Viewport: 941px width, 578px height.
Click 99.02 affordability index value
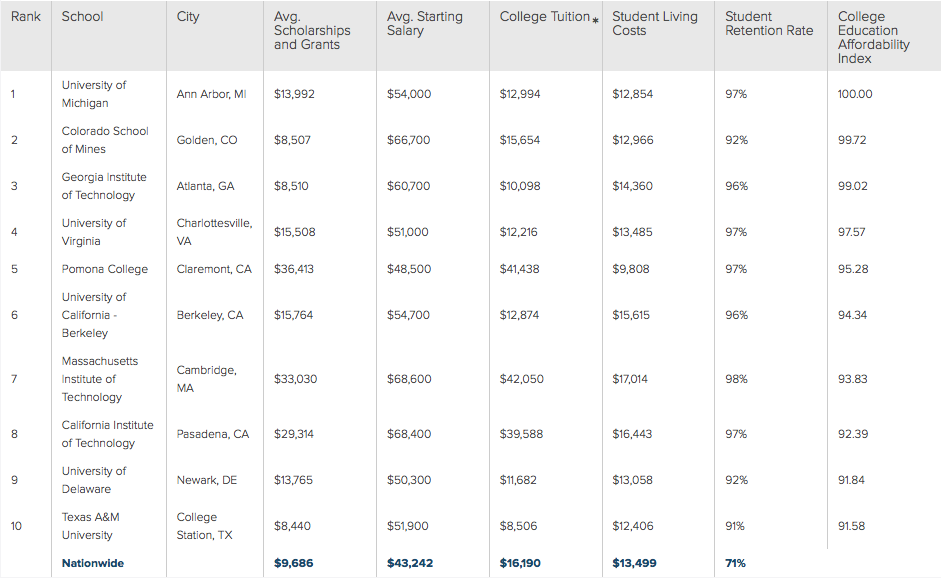(852, 186)
